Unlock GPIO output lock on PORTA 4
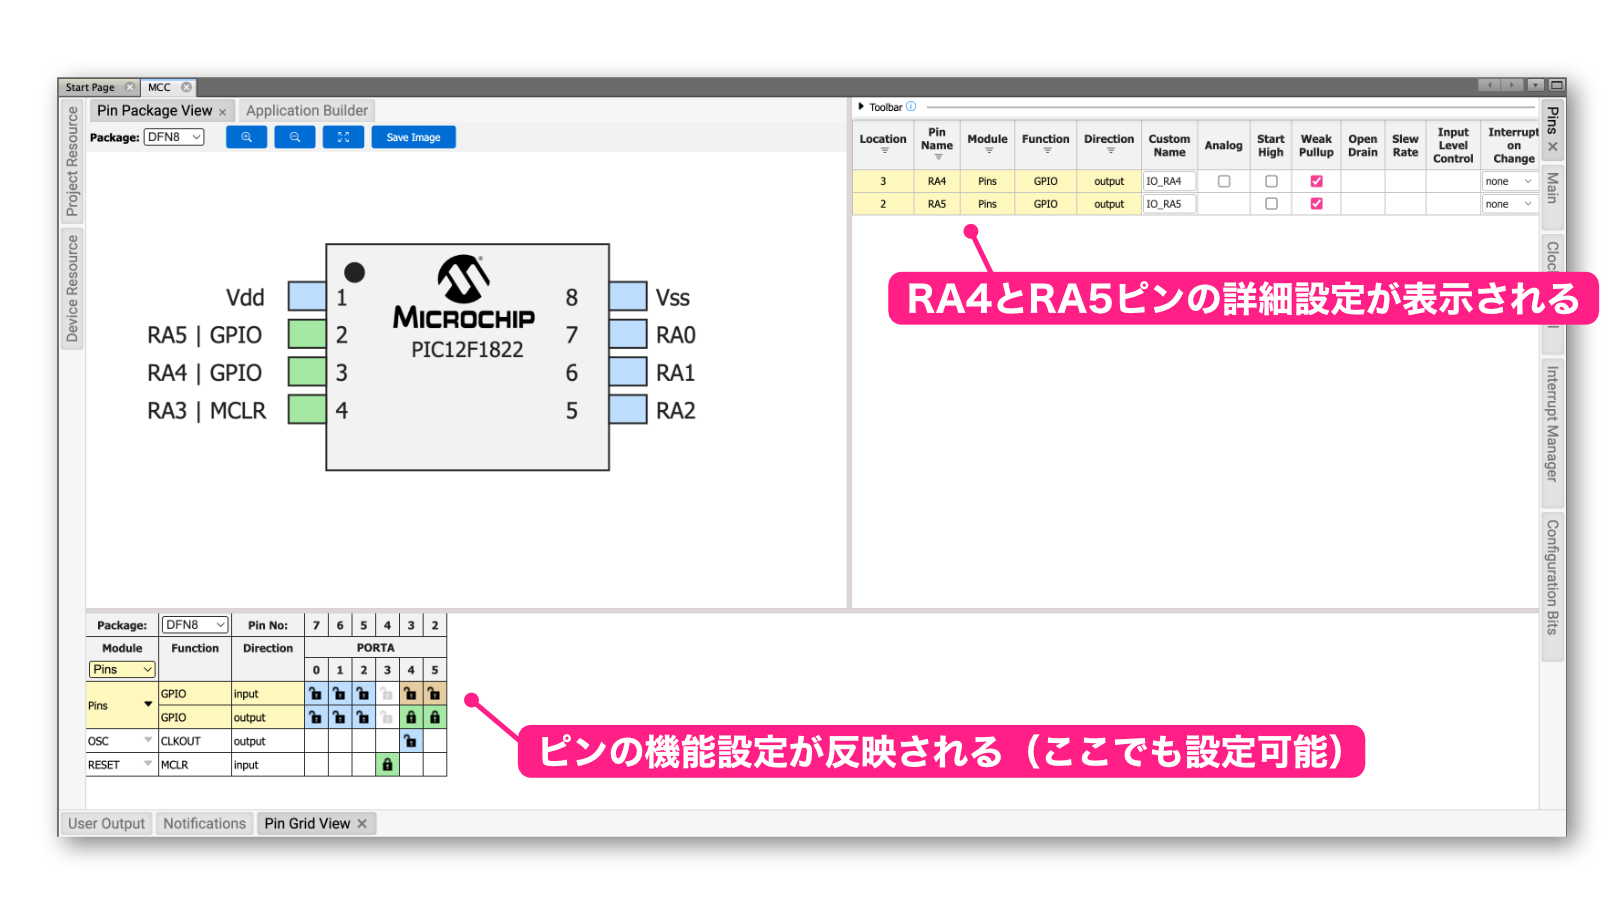The height and width of the screenshot is (914, 1624). pos(411,717)
